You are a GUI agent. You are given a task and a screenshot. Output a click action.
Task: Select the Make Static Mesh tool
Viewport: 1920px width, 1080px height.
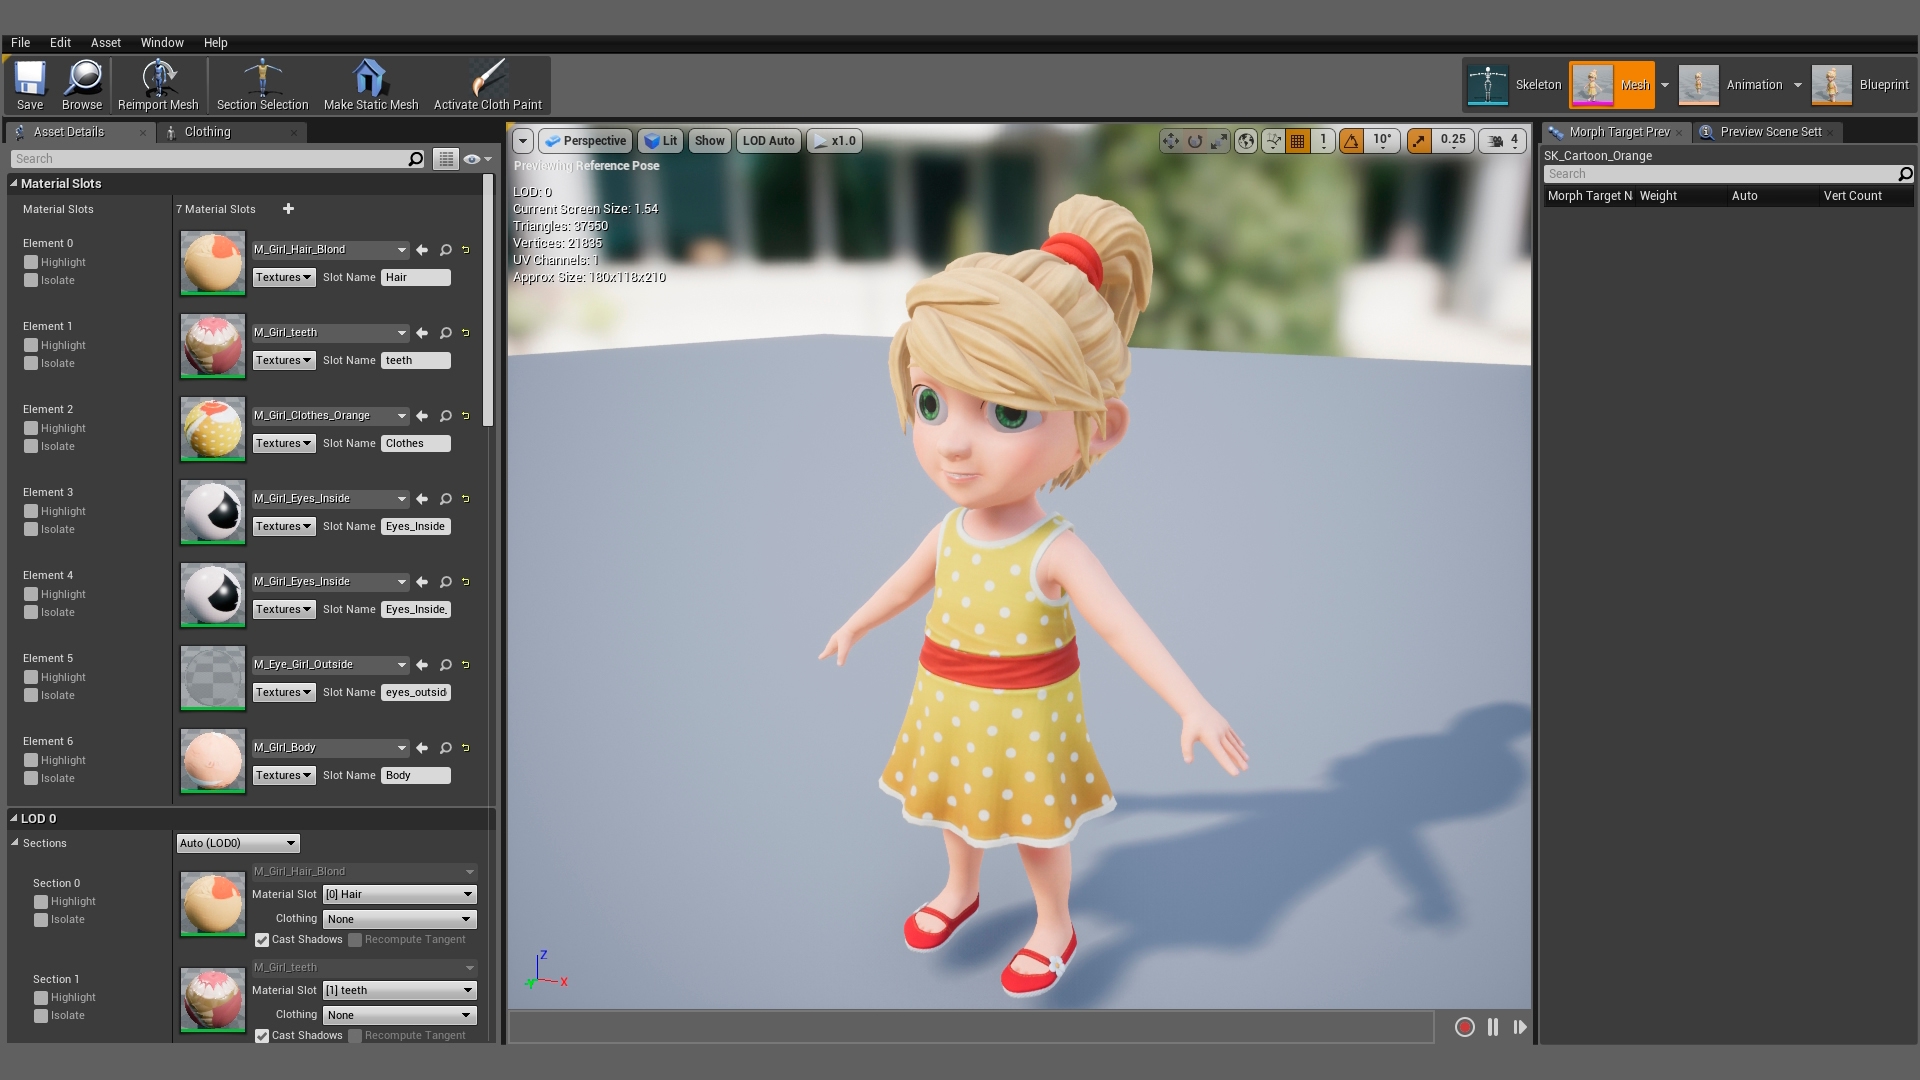(371, 84)
